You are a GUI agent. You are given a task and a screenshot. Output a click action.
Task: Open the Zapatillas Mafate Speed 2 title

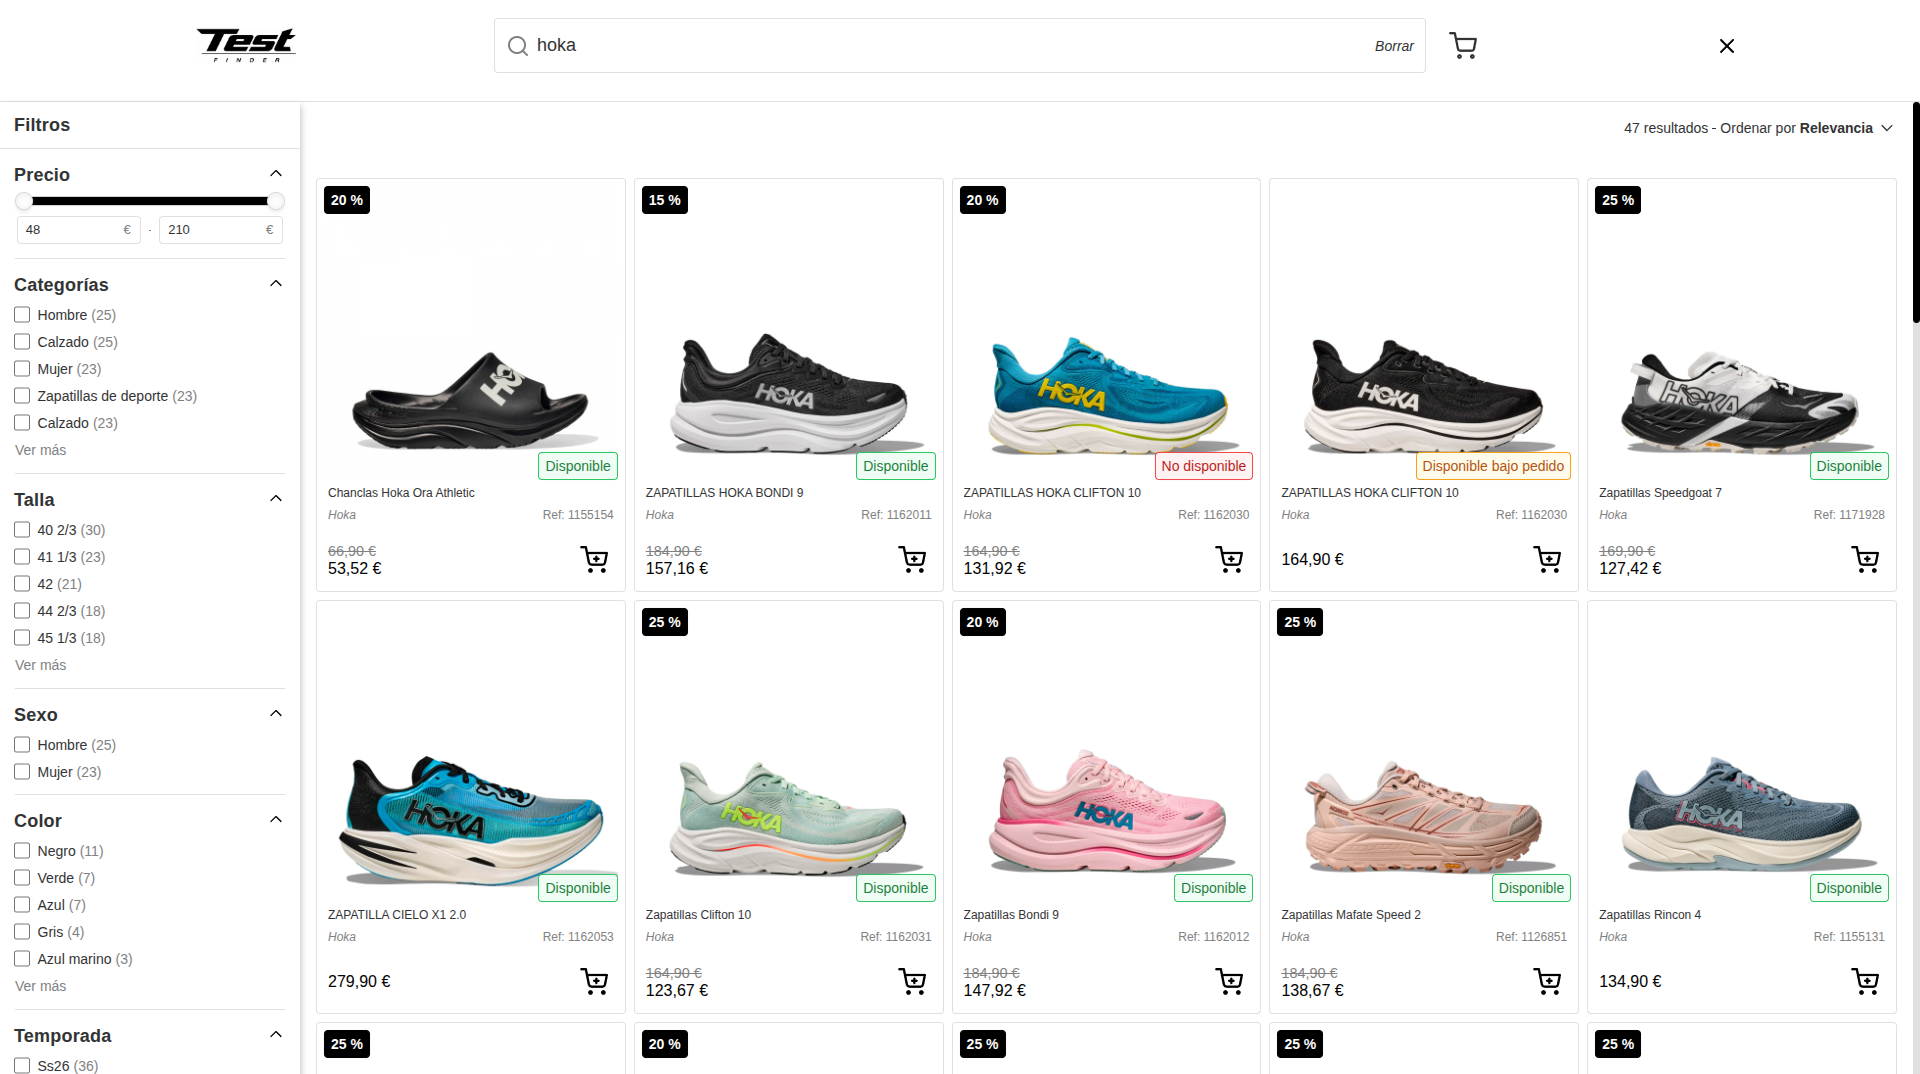click(x=1351, y=915)
